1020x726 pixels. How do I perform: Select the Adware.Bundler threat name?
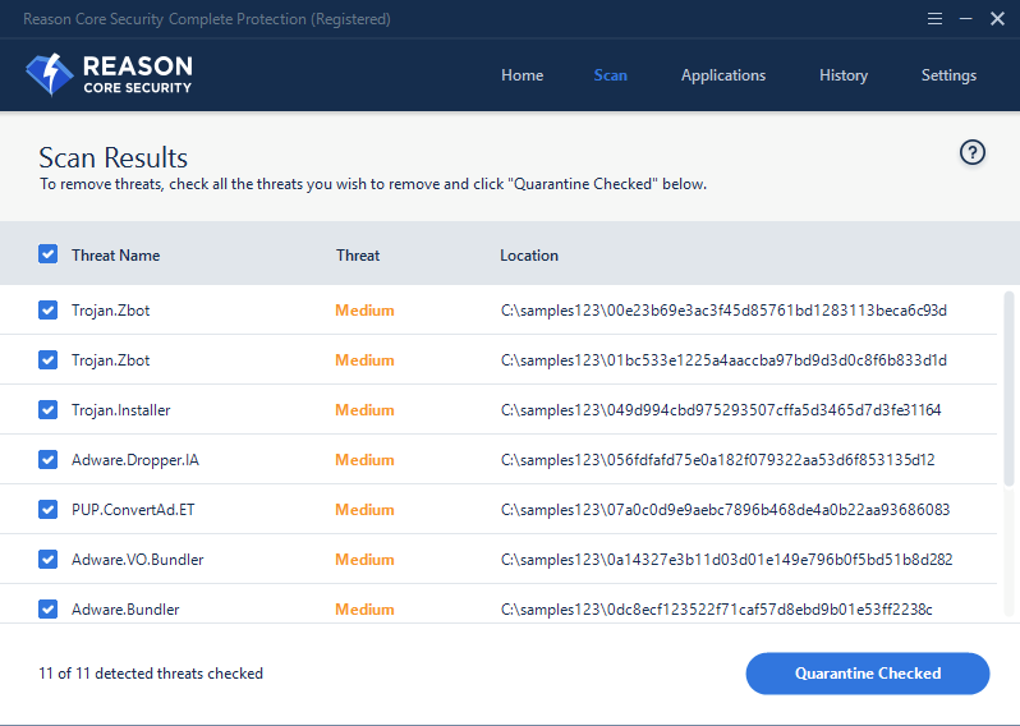coord(126,610)
